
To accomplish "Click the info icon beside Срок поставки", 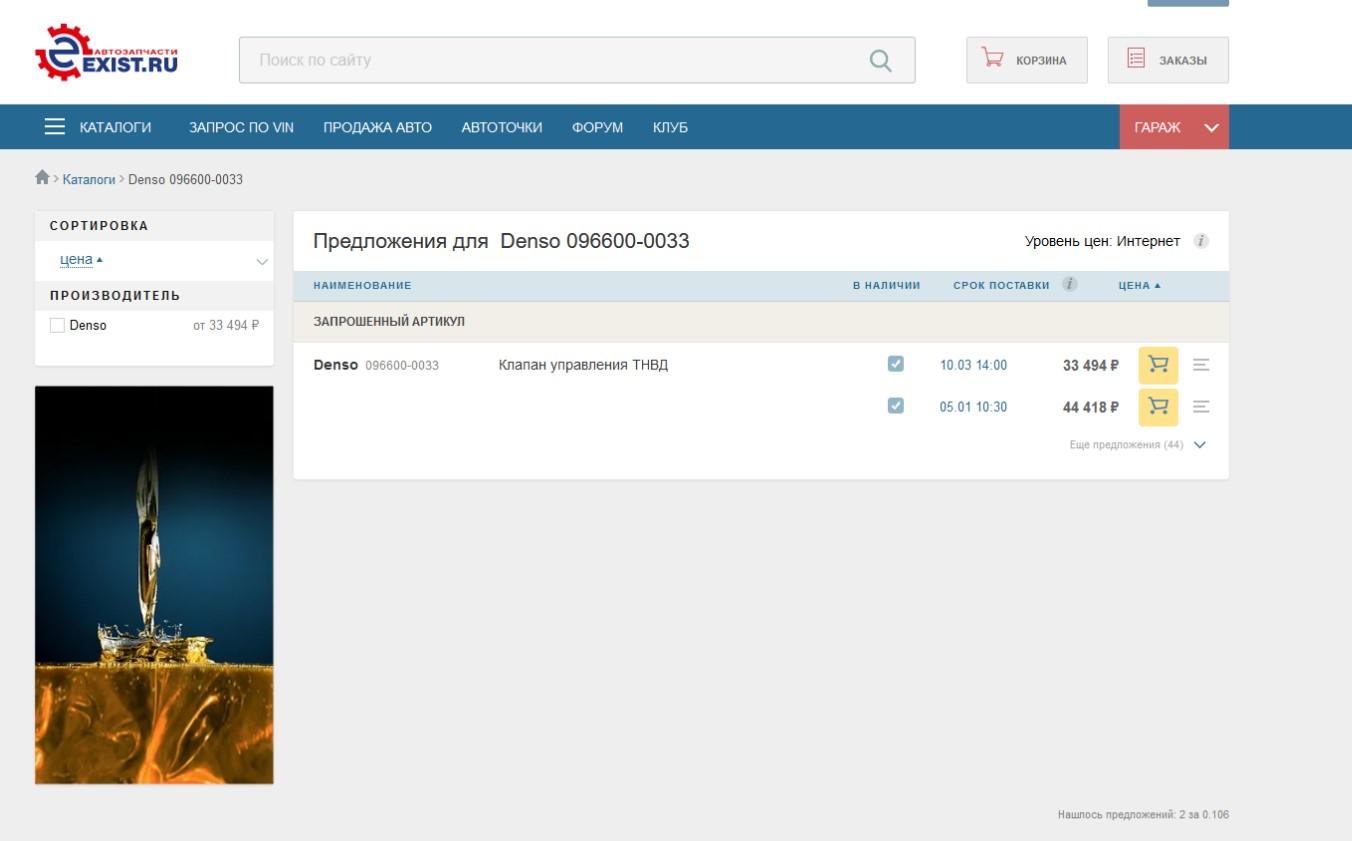I will pos(1070,285).
